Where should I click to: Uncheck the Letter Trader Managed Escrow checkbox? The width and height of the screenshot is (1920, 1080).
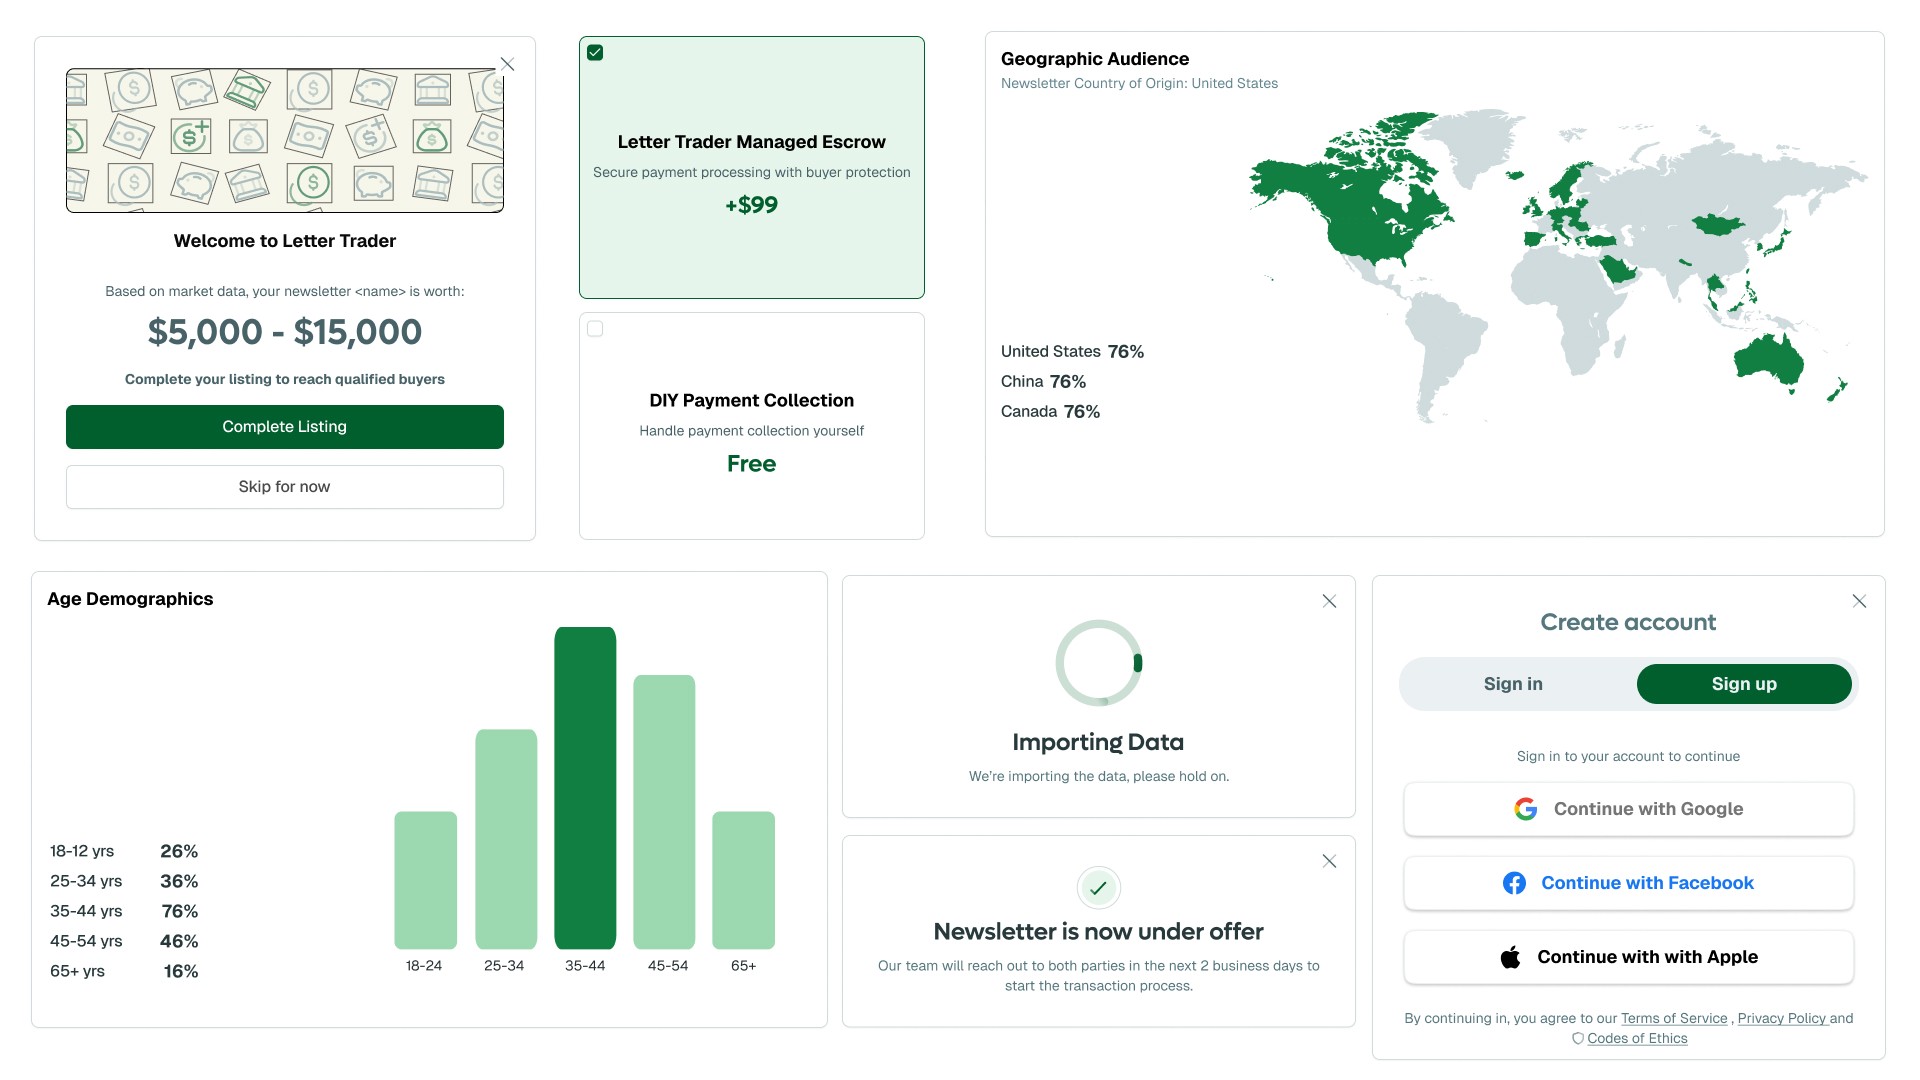point(595,53)
